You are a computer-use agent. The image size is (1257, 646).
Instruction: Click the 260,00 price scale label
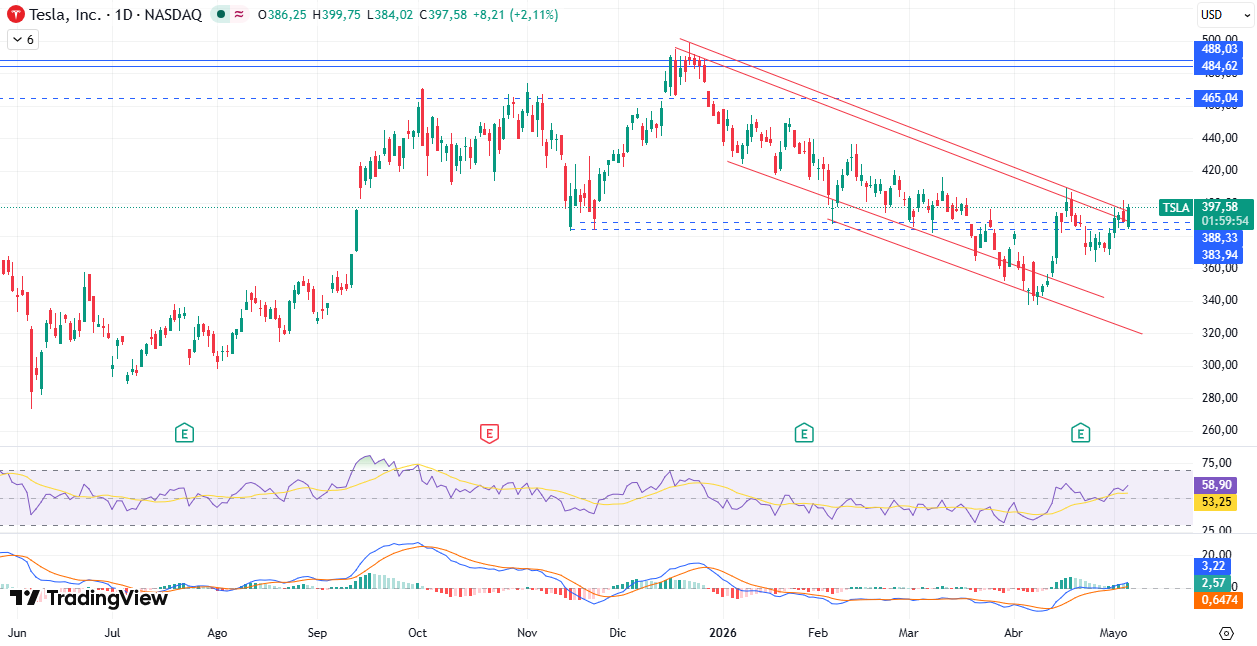pos(1219,430)
